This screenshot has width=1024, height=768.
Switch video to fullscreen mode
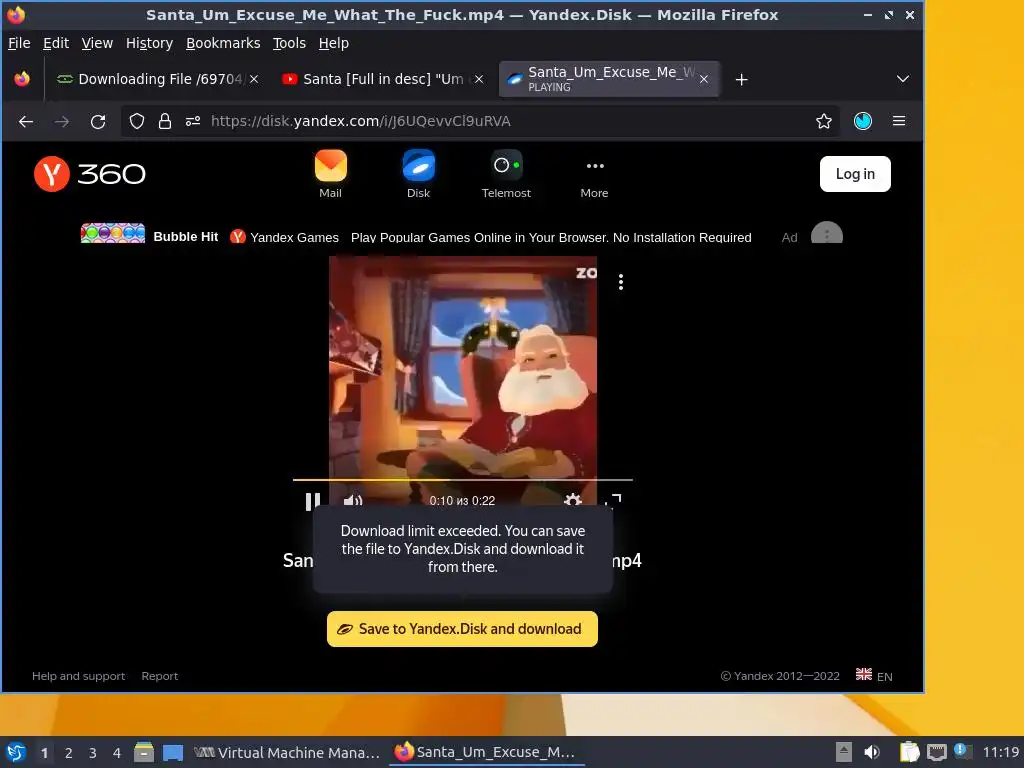[x=613, y=501]
